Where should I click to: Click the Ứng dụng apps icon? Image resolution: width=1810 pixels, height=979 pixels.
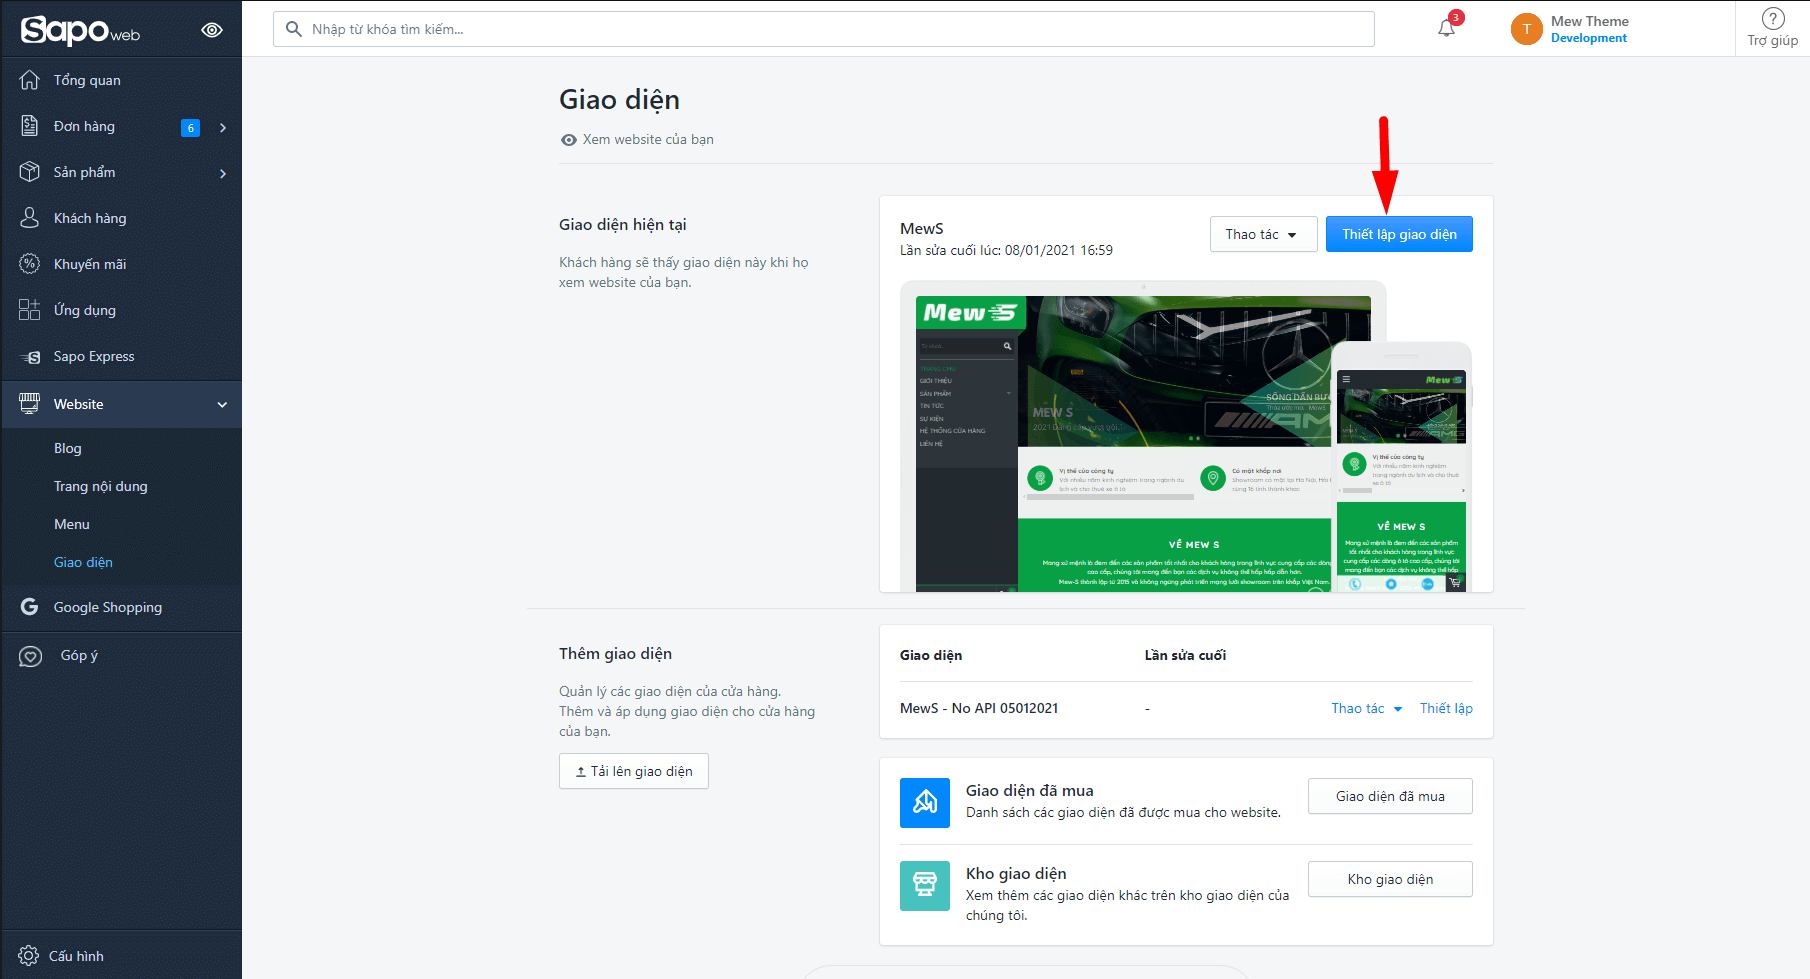30,310
